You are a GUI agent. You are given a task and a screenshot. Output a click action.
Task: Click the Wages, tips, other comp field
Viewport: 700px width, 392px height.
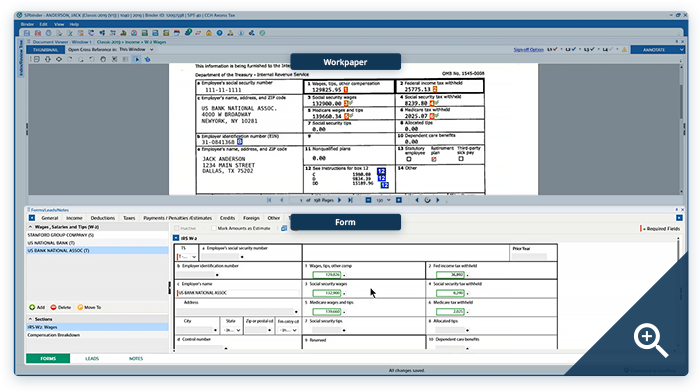327,275
